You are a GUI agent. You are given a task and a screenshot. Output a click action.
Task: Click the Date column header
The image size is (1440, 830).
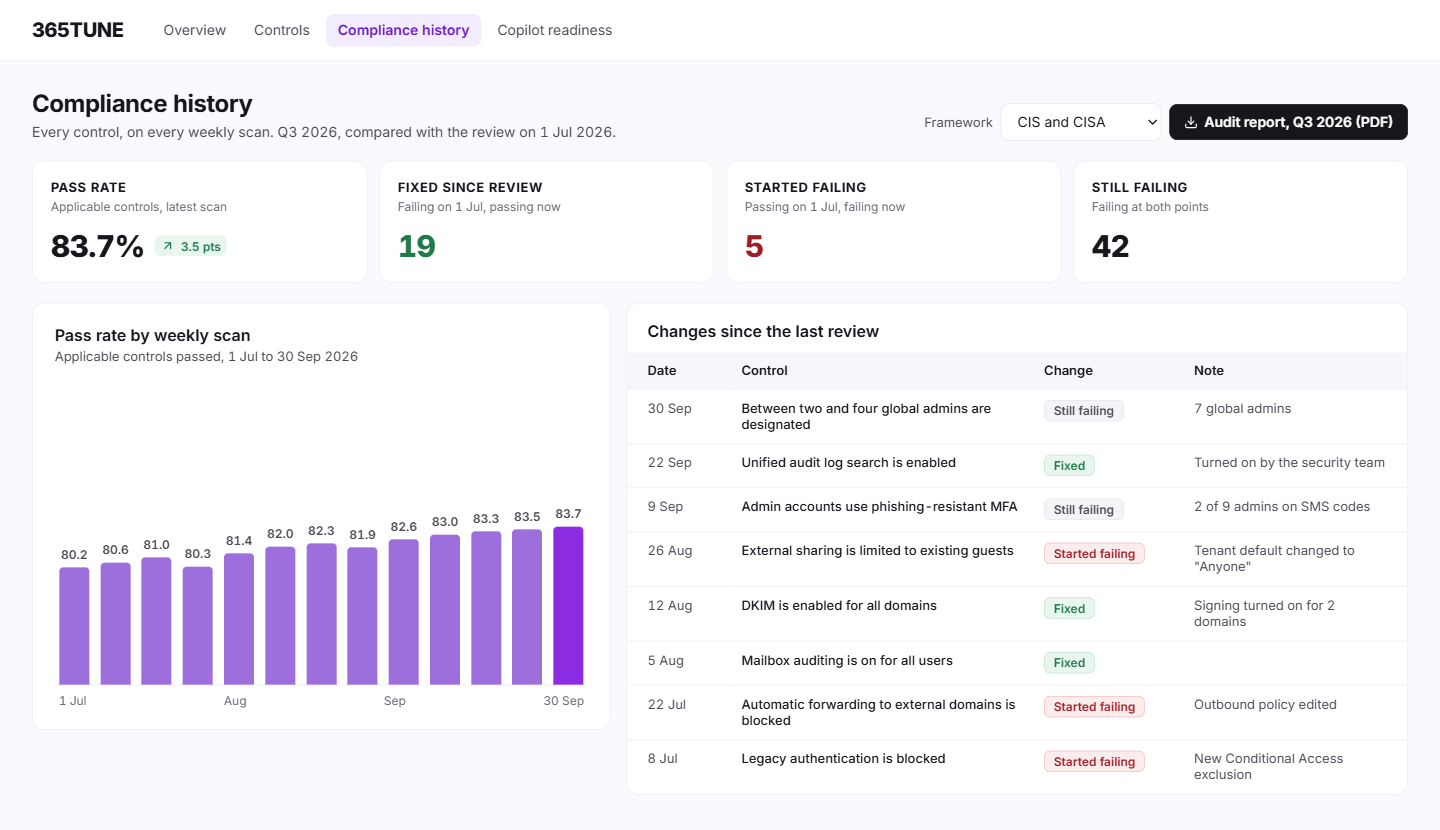(662, 370)
